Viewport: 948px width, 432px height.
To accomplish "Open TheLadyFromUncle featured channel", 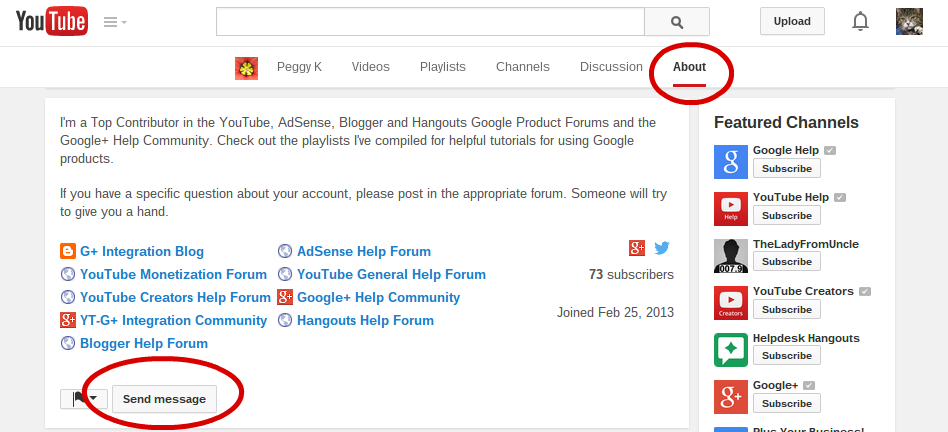I will click(x=806, y=244).
